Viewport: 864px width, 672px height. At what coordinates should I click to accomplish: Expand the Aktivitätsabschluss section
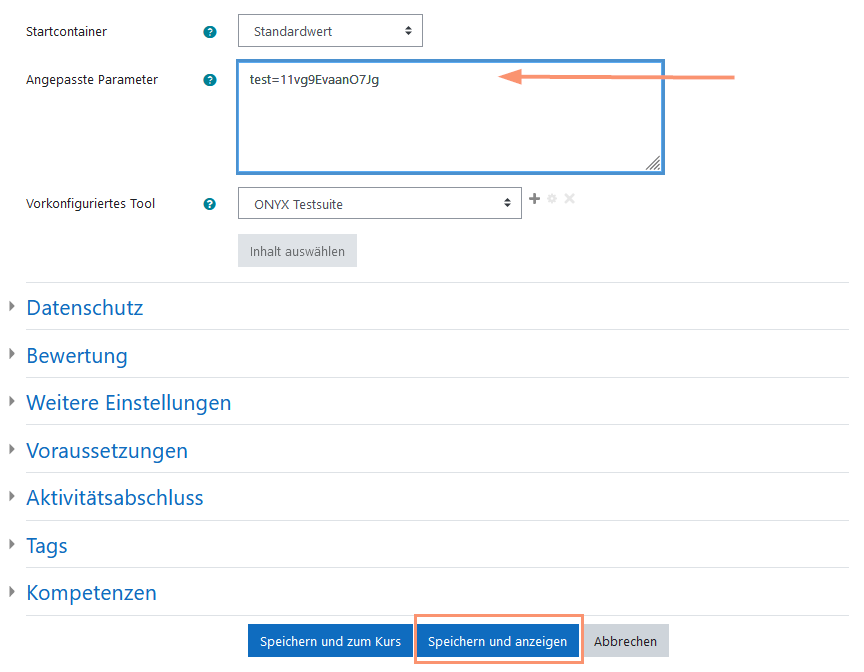click(114, 497)
